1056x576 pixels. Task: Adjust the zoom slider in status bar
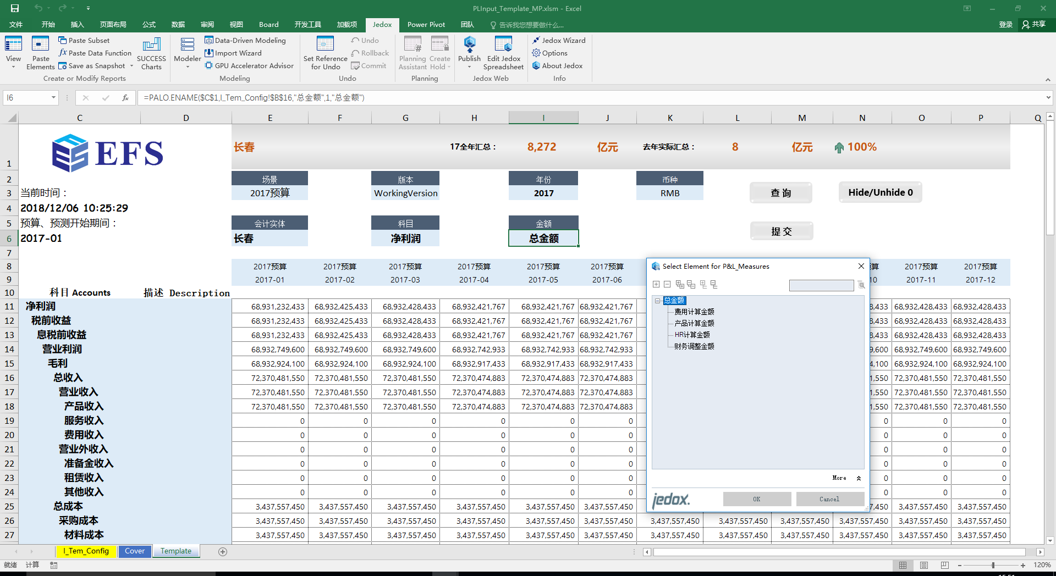pos(993,565)
